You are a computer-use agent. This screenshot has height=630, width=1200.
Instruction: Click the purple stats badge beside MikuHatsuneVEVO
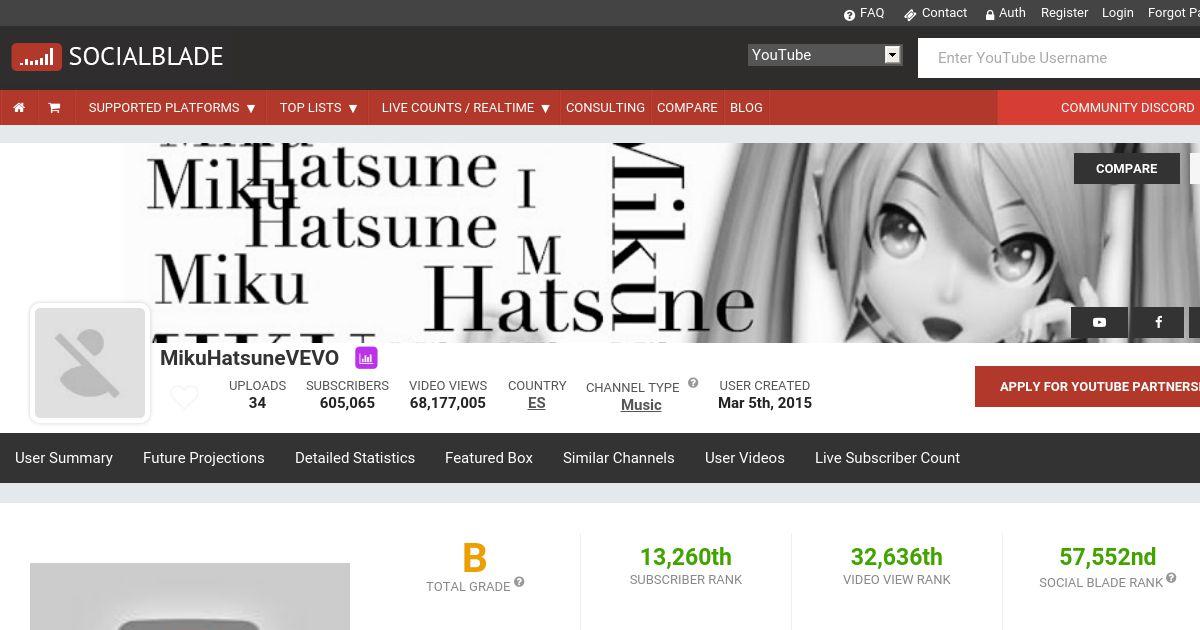click(366, 357)
